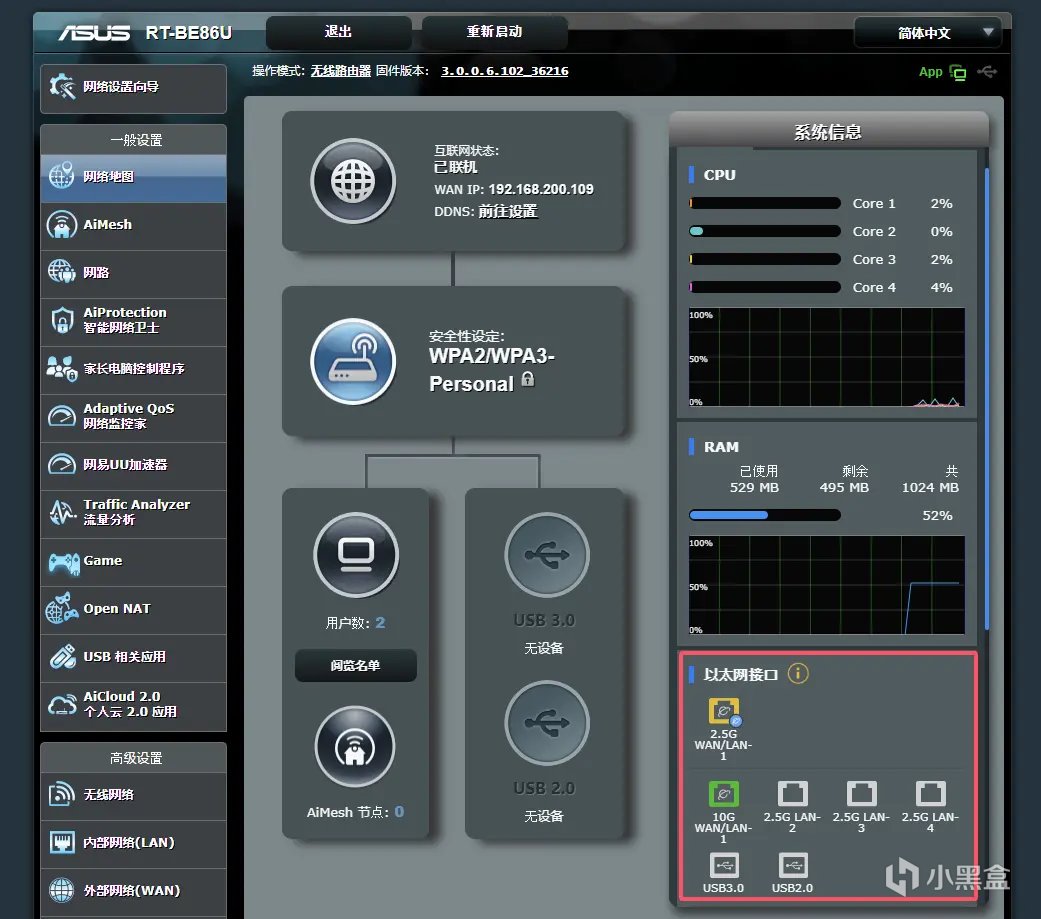Screen dimensions: 1041x919
Task: Click the clients computer monitor icon
Action: 356,555
